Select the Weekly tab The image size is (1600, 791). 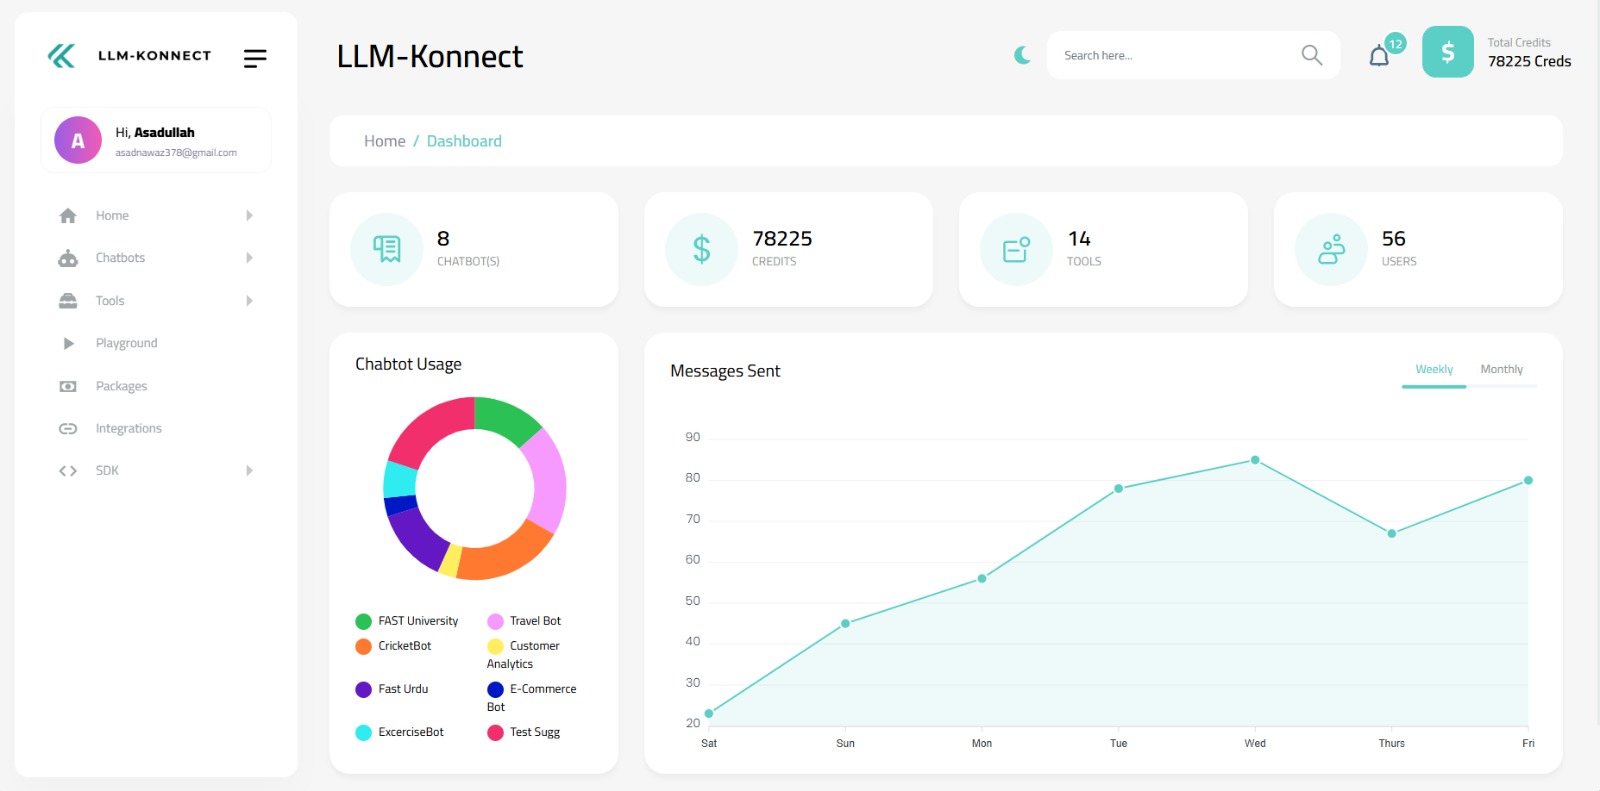pyautogui.click(x=1433, y=370)
